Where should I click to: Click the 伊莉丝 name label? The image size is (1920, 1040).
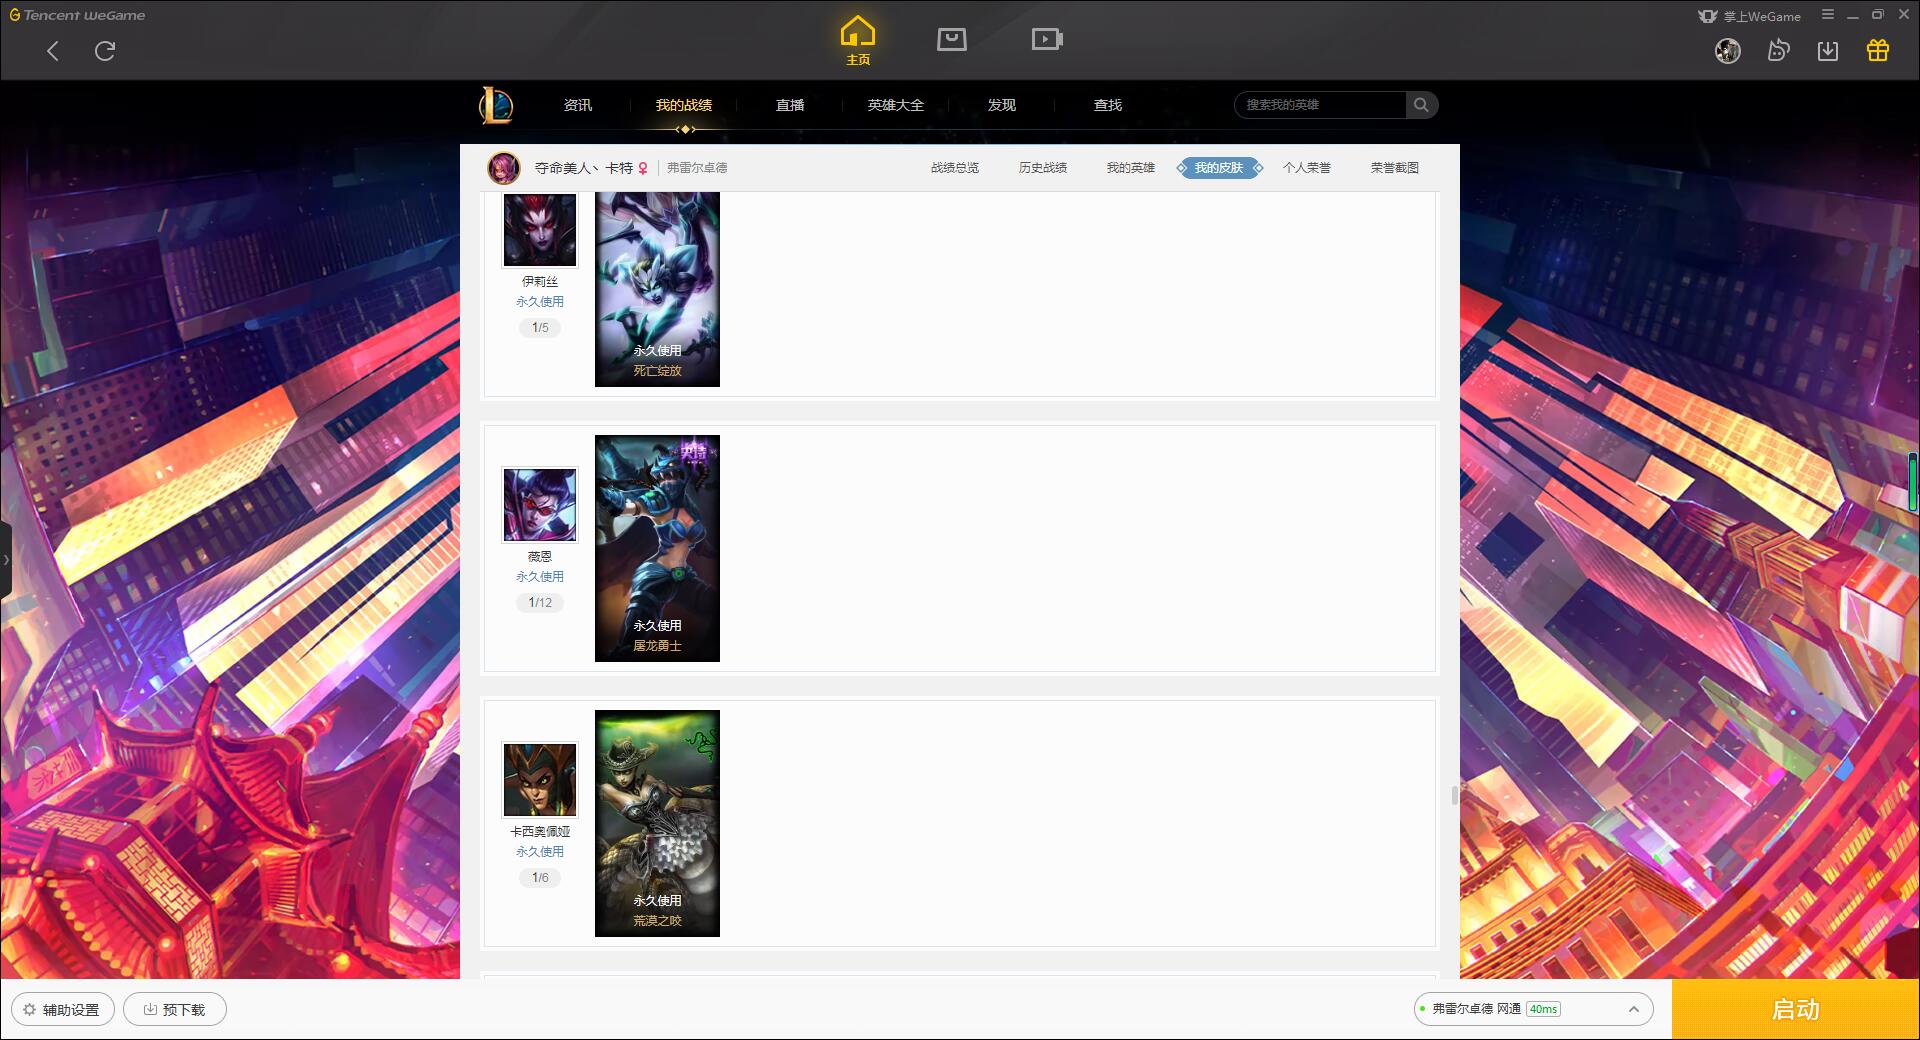click(540, 282)
